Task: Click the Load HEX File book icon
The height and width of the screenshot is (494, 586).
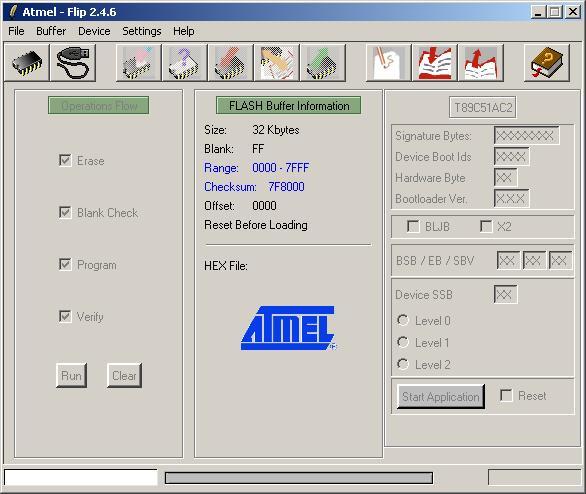Action: click(x=435, y=62)
